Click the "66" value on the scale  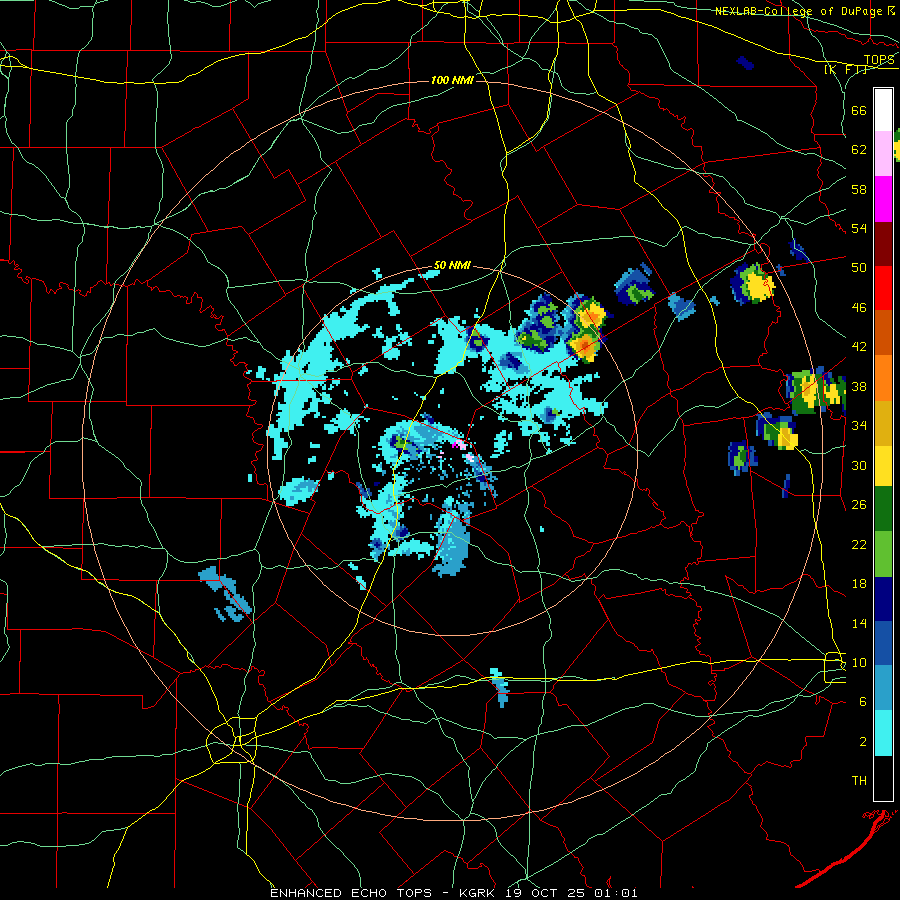coord(859,110)
